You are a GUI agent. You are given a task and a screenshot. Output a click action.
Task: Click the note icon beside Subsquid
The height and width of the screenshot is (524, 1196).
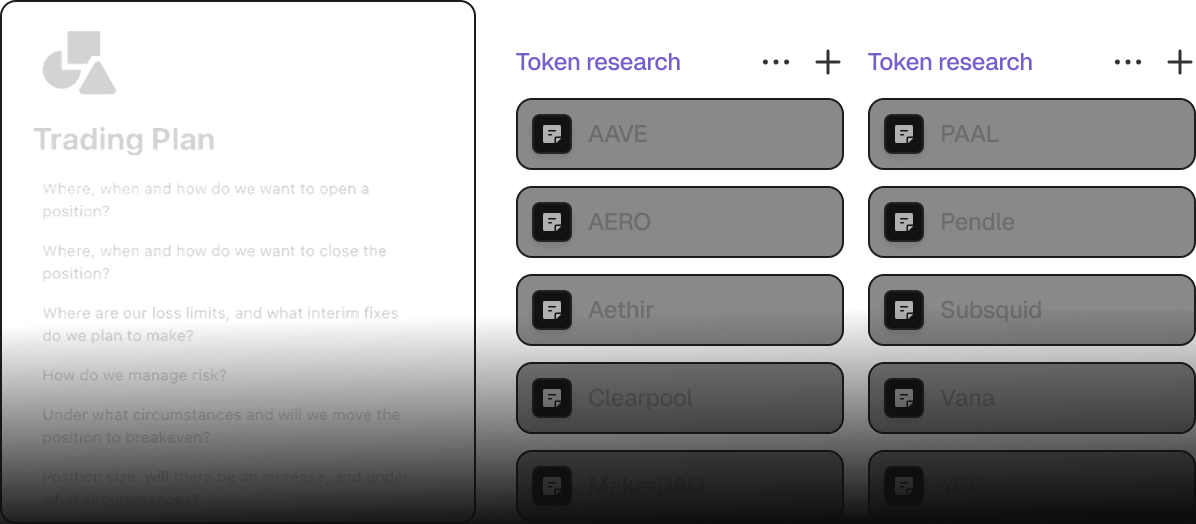[x=904, y=310]
